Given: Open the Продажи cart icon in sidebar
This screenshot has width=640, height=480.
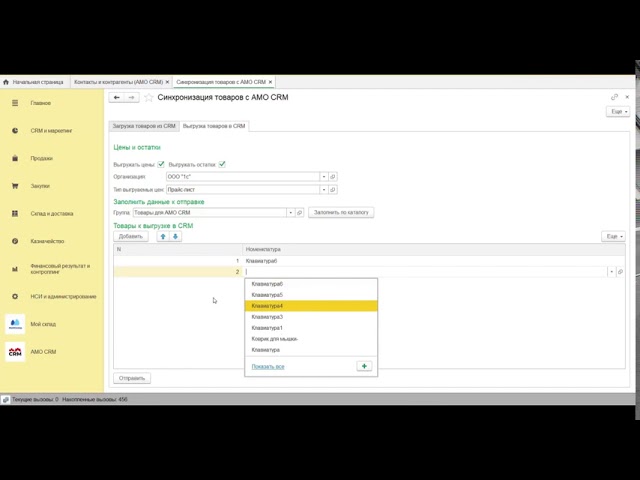Looking at the screenshot, I should 15,158.
